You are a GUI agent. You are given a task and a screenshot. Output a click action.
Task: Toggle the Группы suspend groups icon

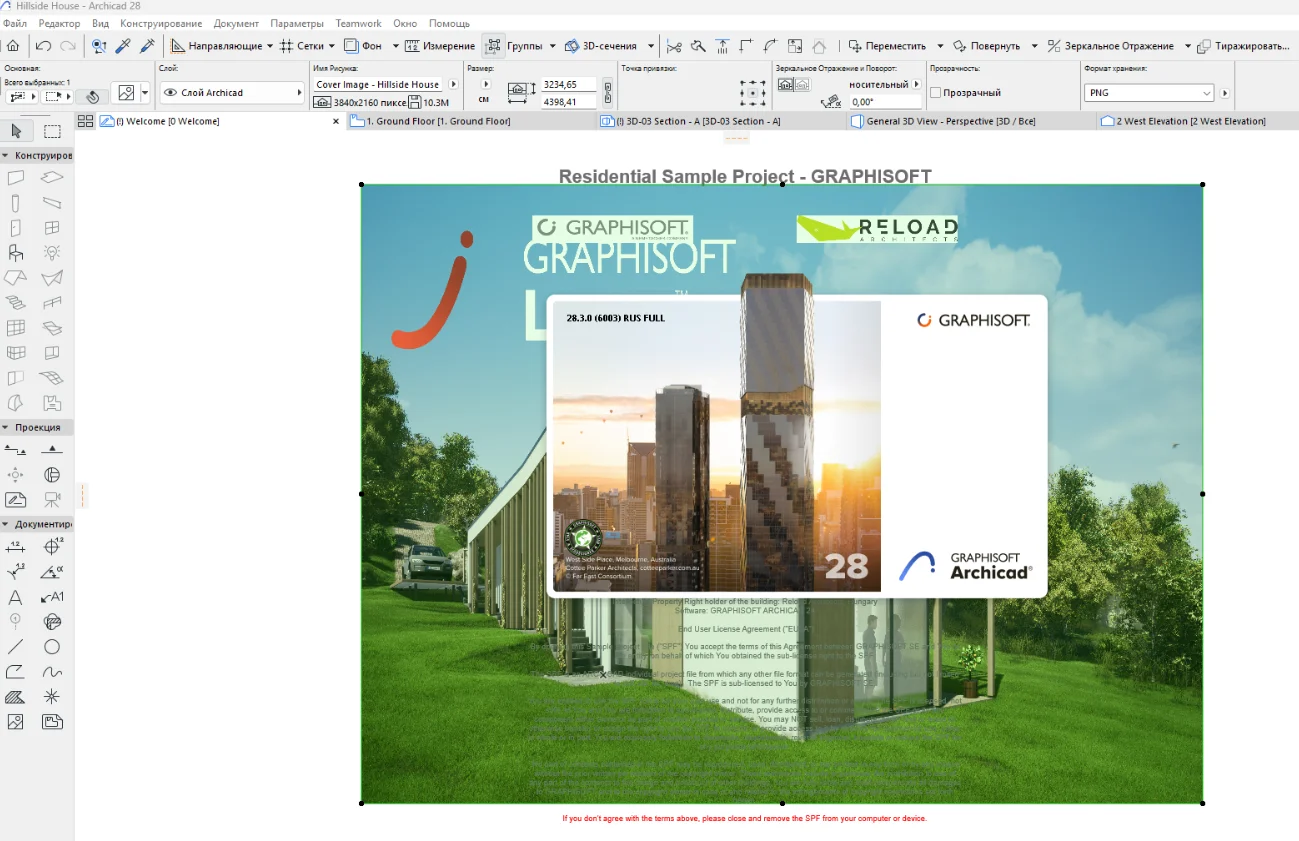pos(494,46)
